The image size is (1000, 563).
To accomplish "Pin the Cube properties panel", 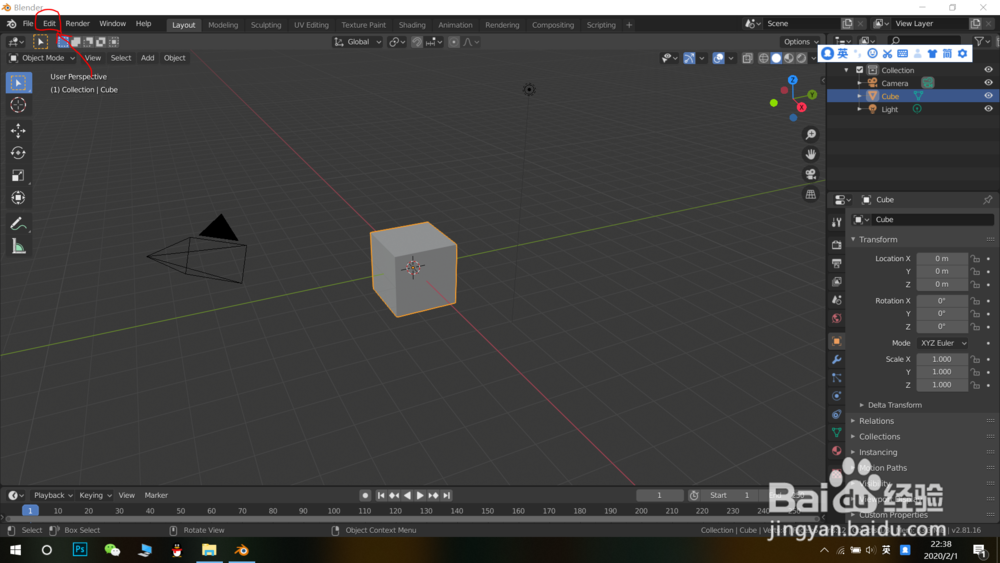I will coord(987,200).
